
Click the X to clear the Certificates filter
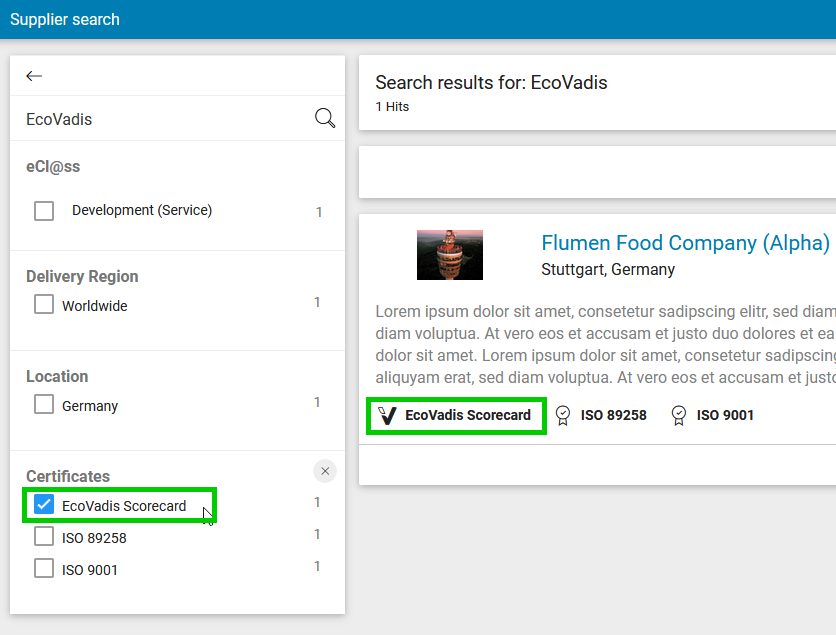325,470
